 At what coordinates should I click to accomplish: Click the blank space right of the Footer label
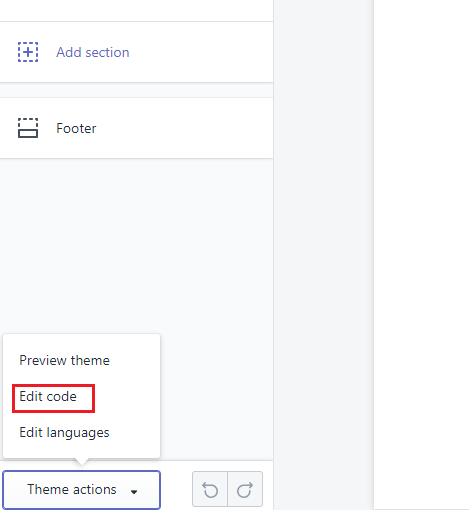[183, 128]
